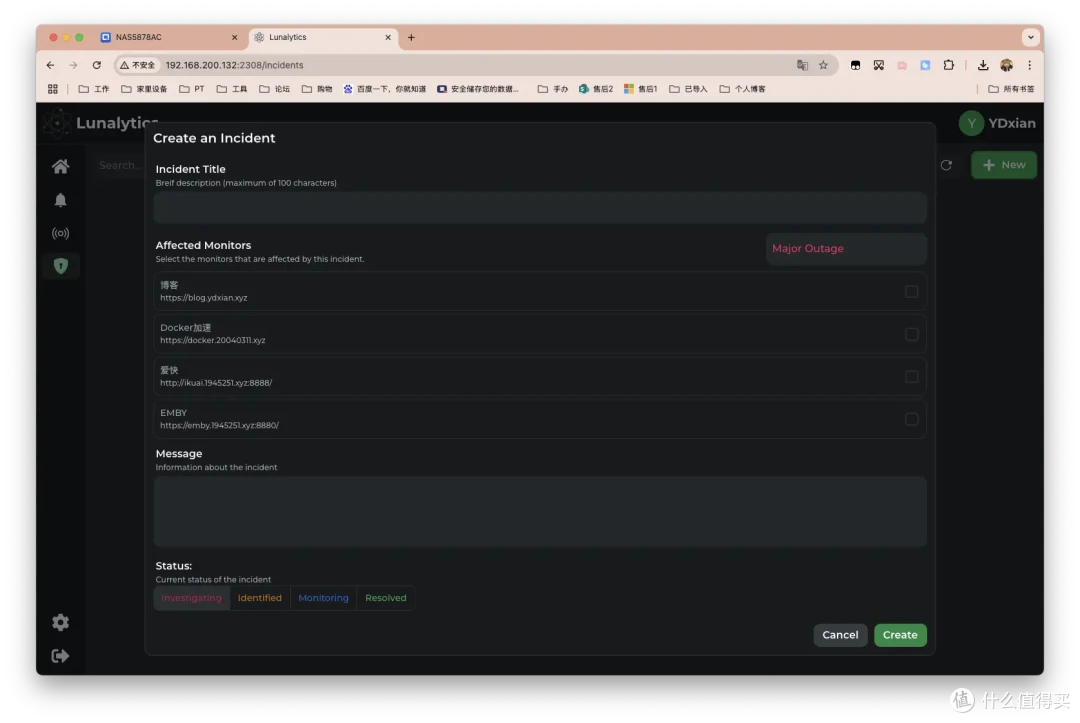
Task: Set status to Monitoring
Action: click(323, 598)
